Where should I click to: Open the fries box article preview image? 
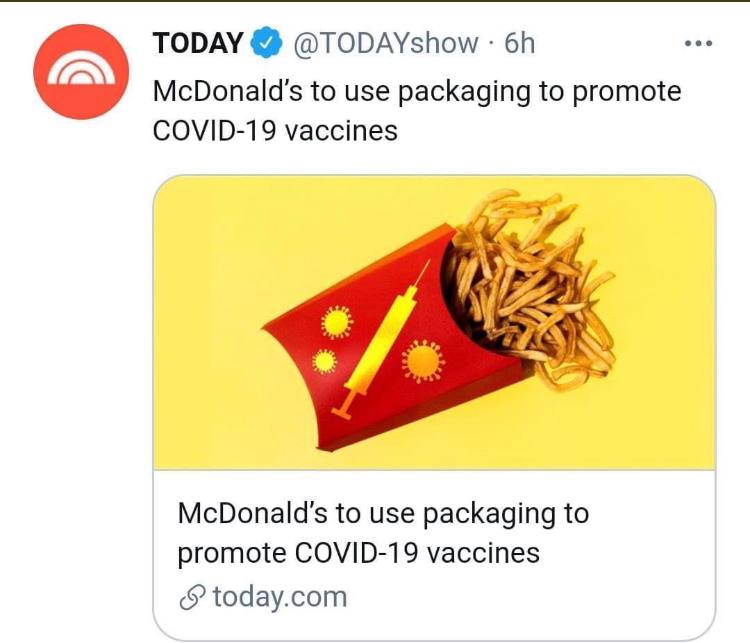coord(434,322)
